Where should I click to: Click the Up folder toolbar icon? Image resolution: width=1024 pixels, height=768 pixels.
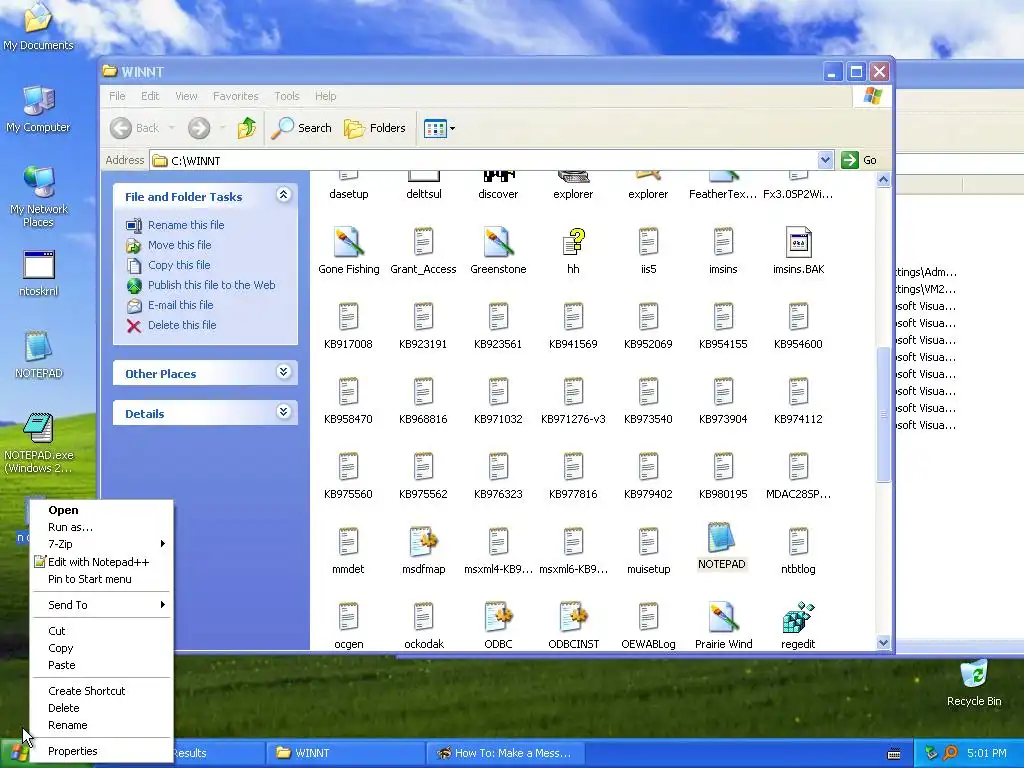click(x=246, y=128)
